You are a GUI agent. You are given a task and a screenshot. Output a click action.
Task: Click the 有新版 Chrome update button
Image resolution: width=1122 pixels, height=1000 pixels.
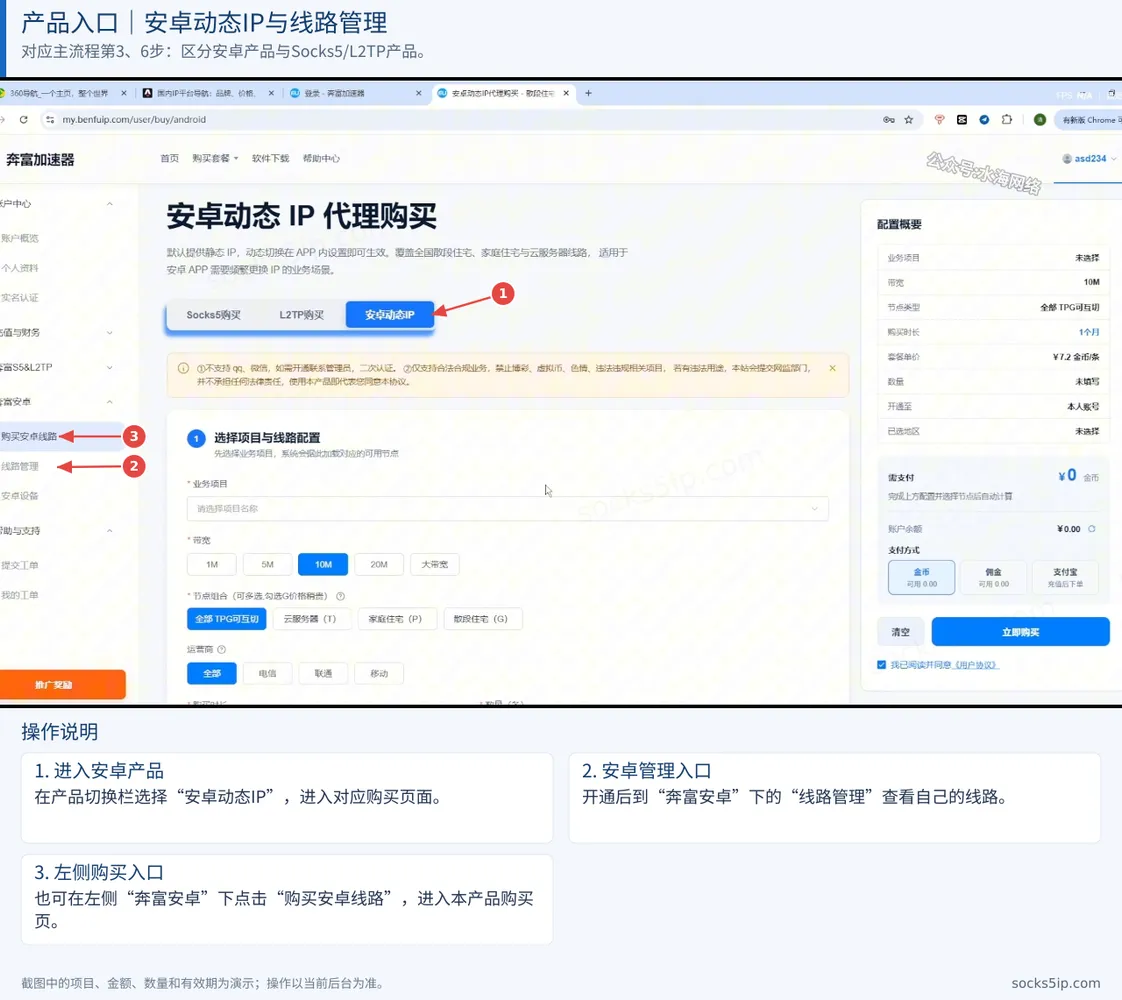point(1091,119)
